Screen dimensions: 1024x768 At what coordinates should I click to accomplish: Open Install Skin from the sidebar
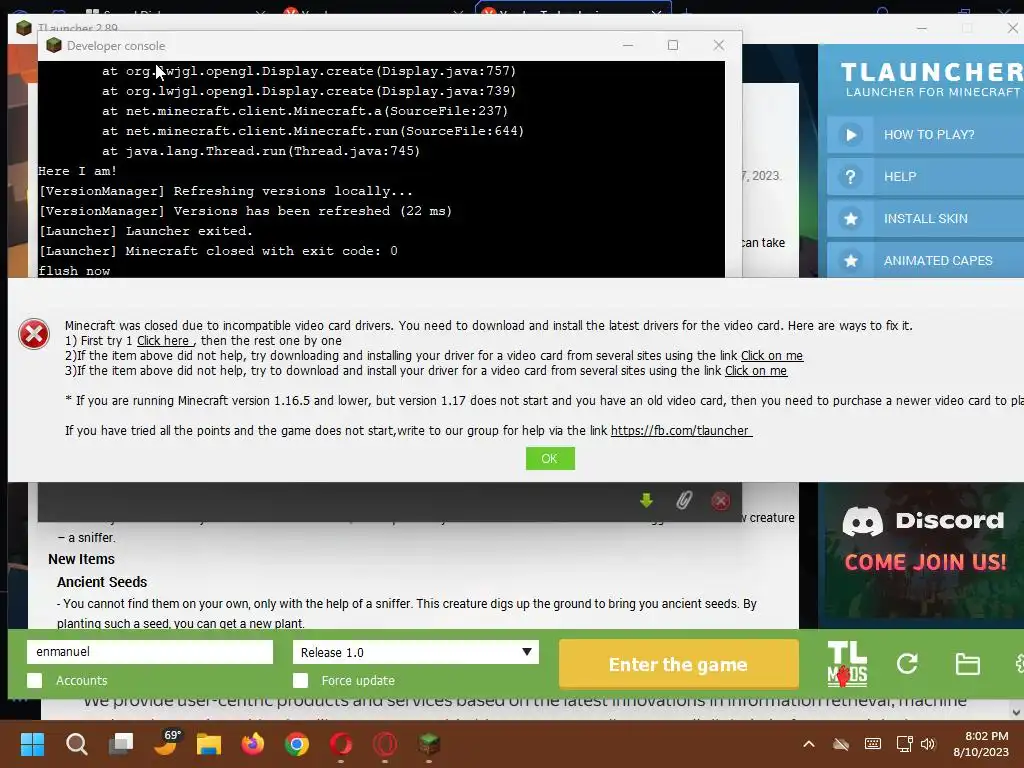925,219
